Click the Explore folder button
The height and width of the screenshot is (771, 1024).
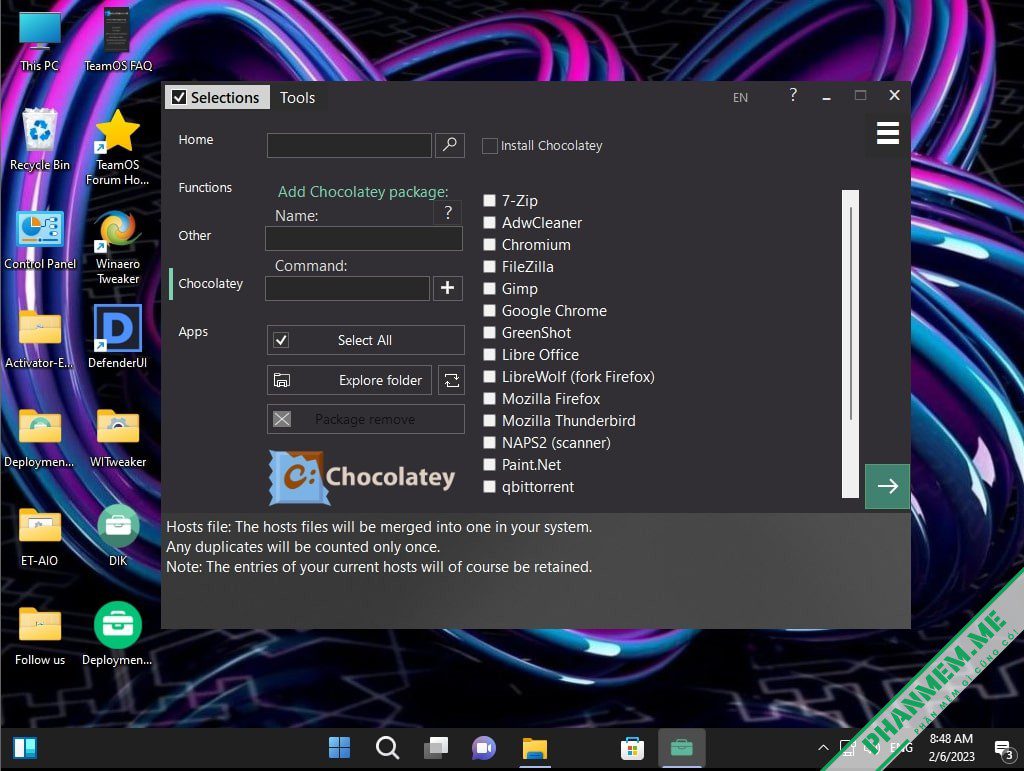349,380
